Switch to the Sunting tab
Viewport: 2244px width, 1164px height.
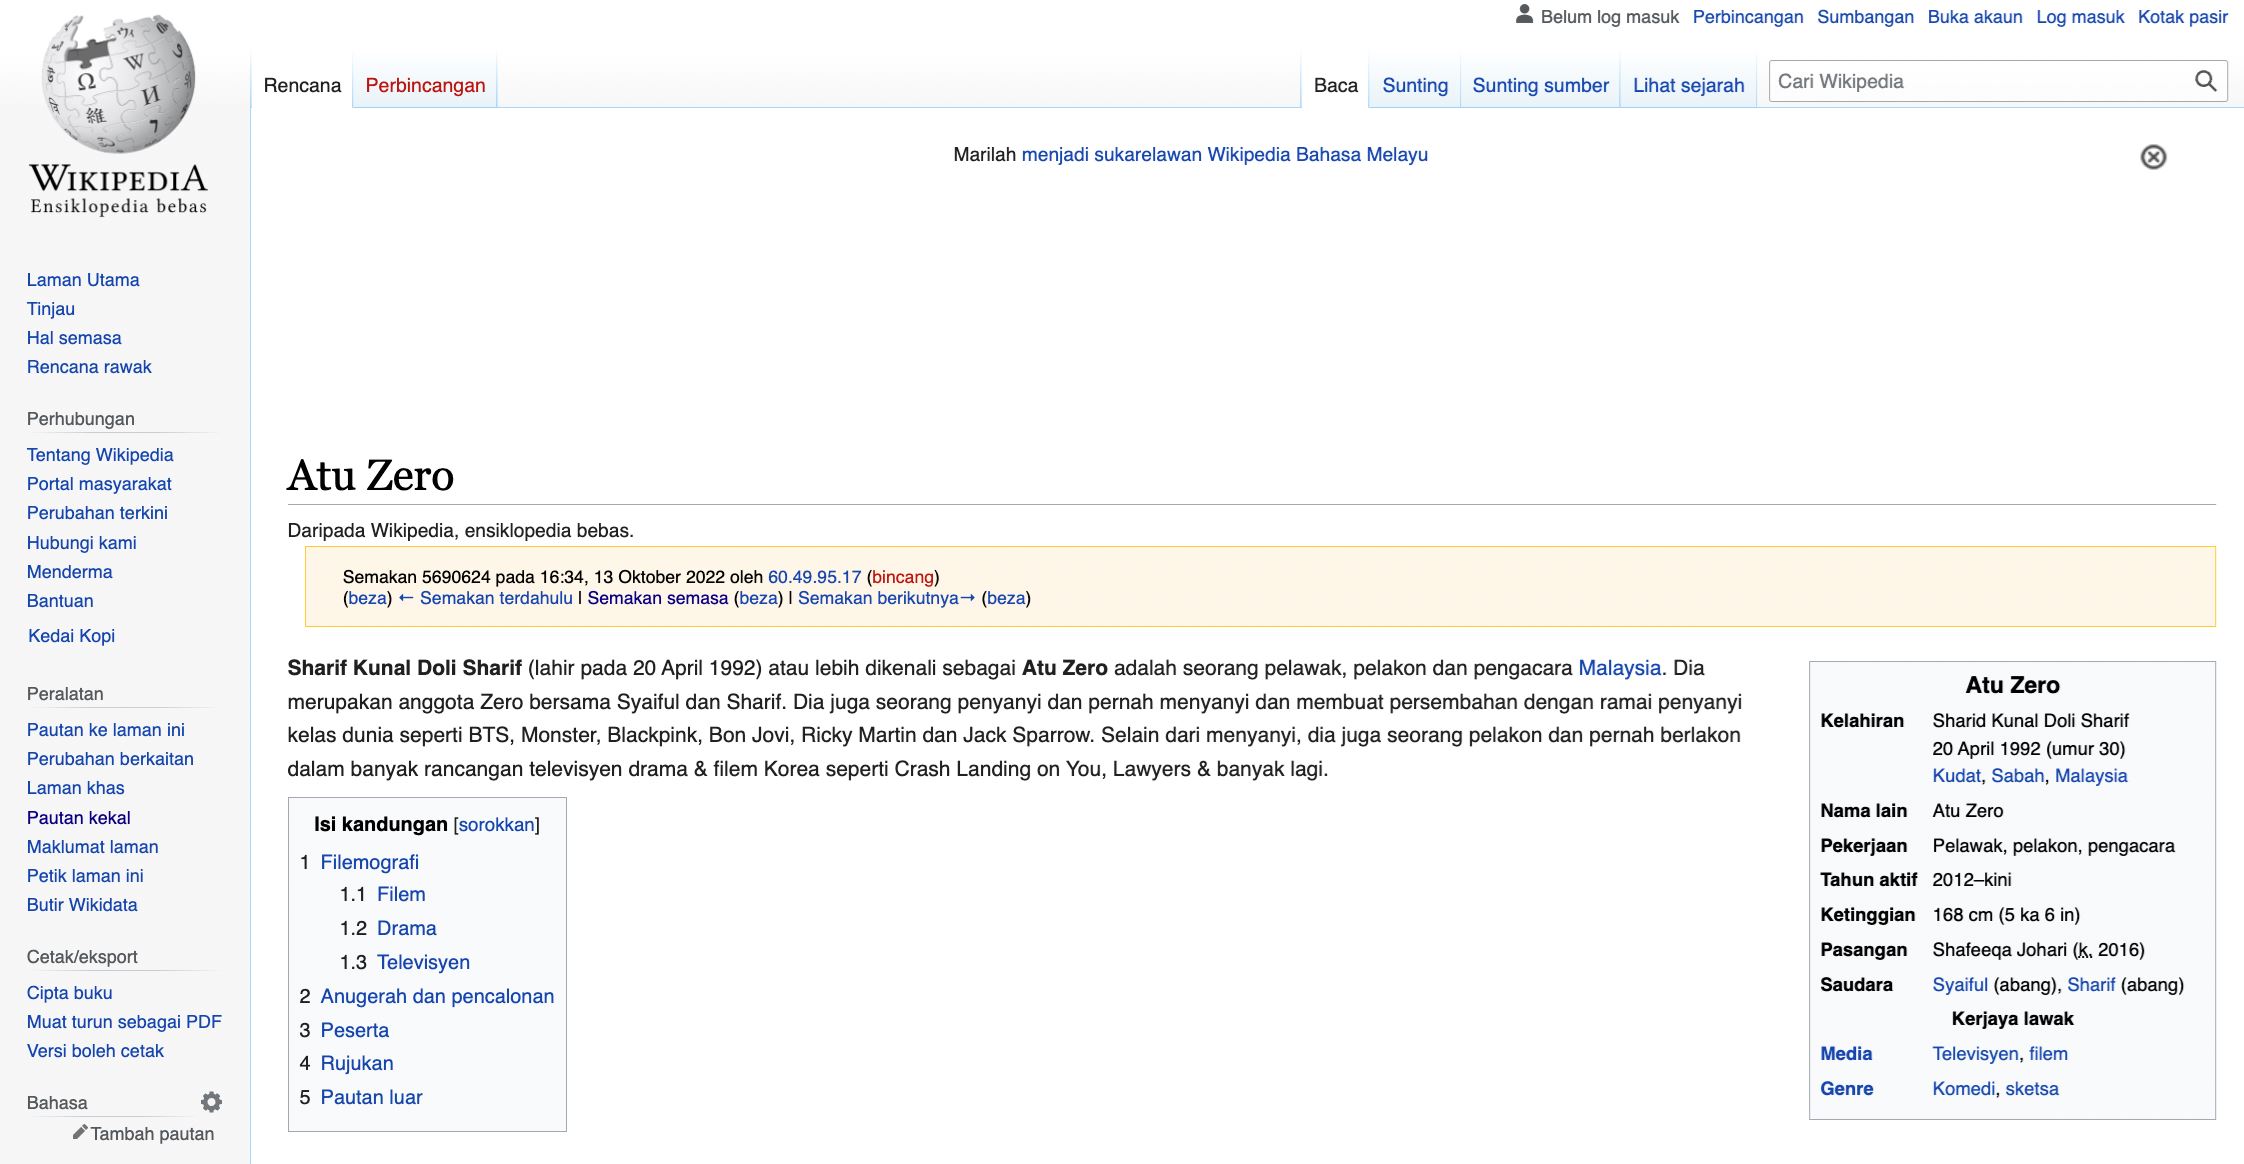1413,85
